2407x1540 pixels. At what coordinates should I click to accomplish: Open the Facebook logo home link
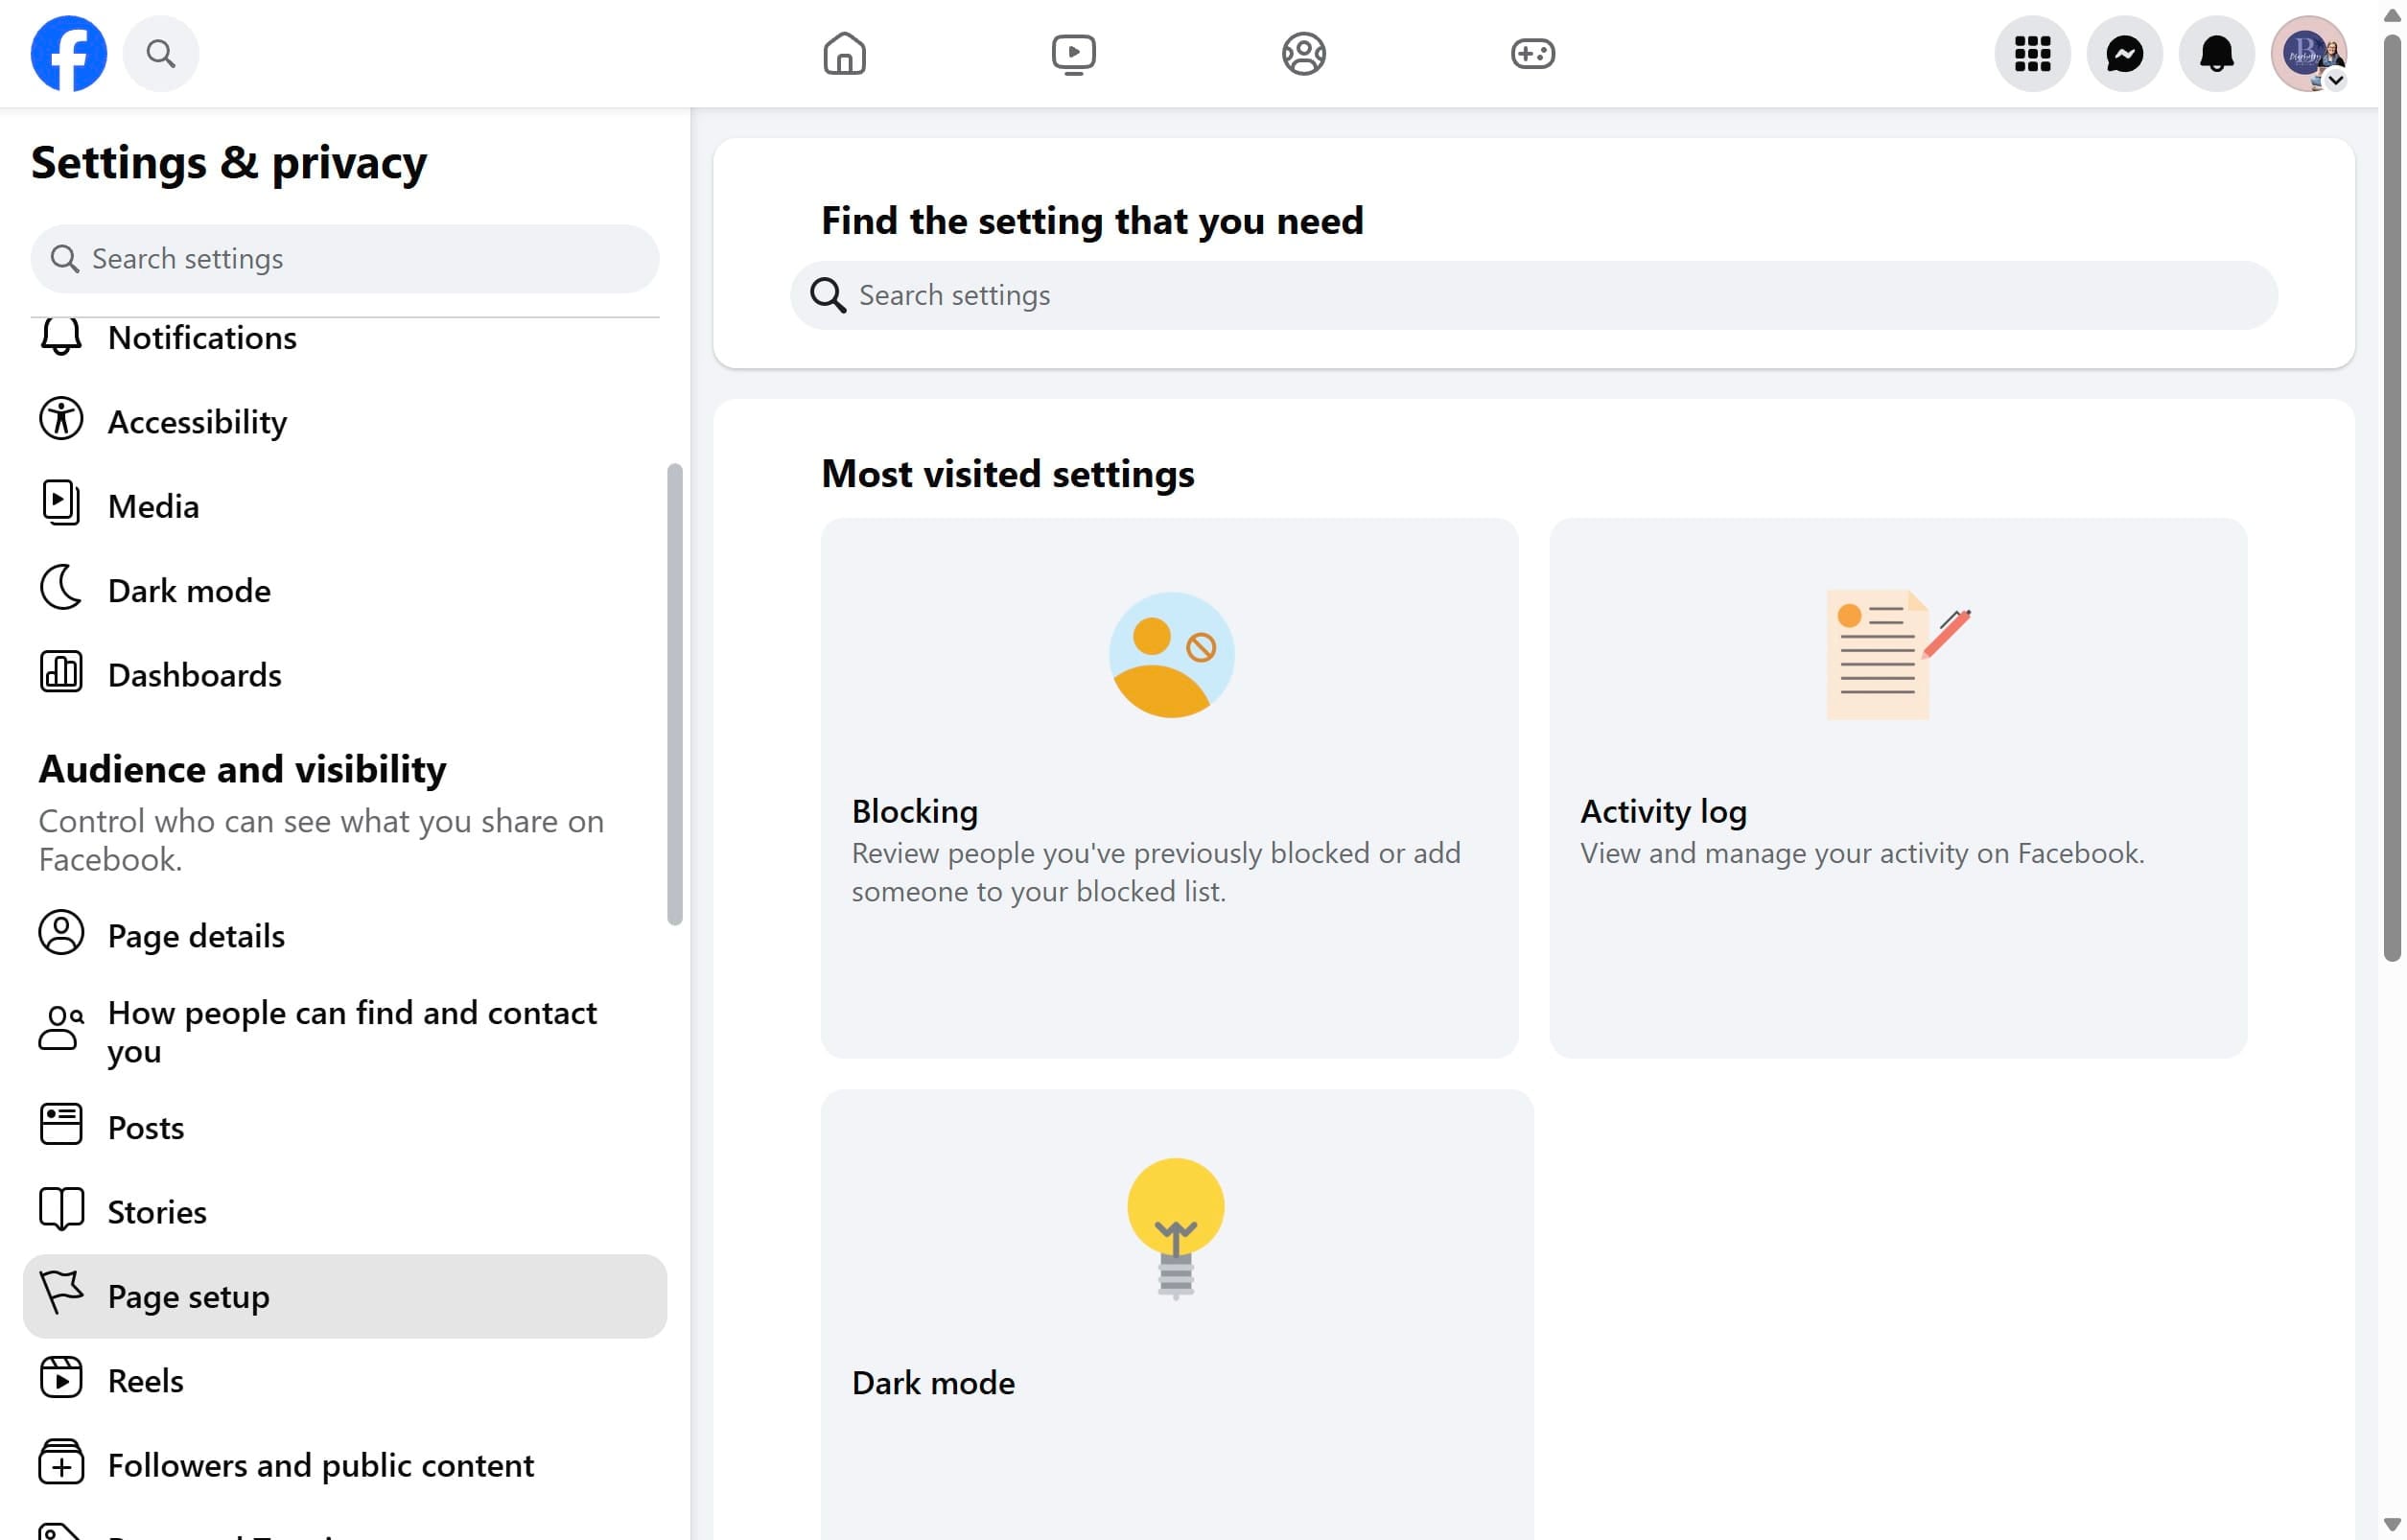pyautogui.click(x=68, y=53)
